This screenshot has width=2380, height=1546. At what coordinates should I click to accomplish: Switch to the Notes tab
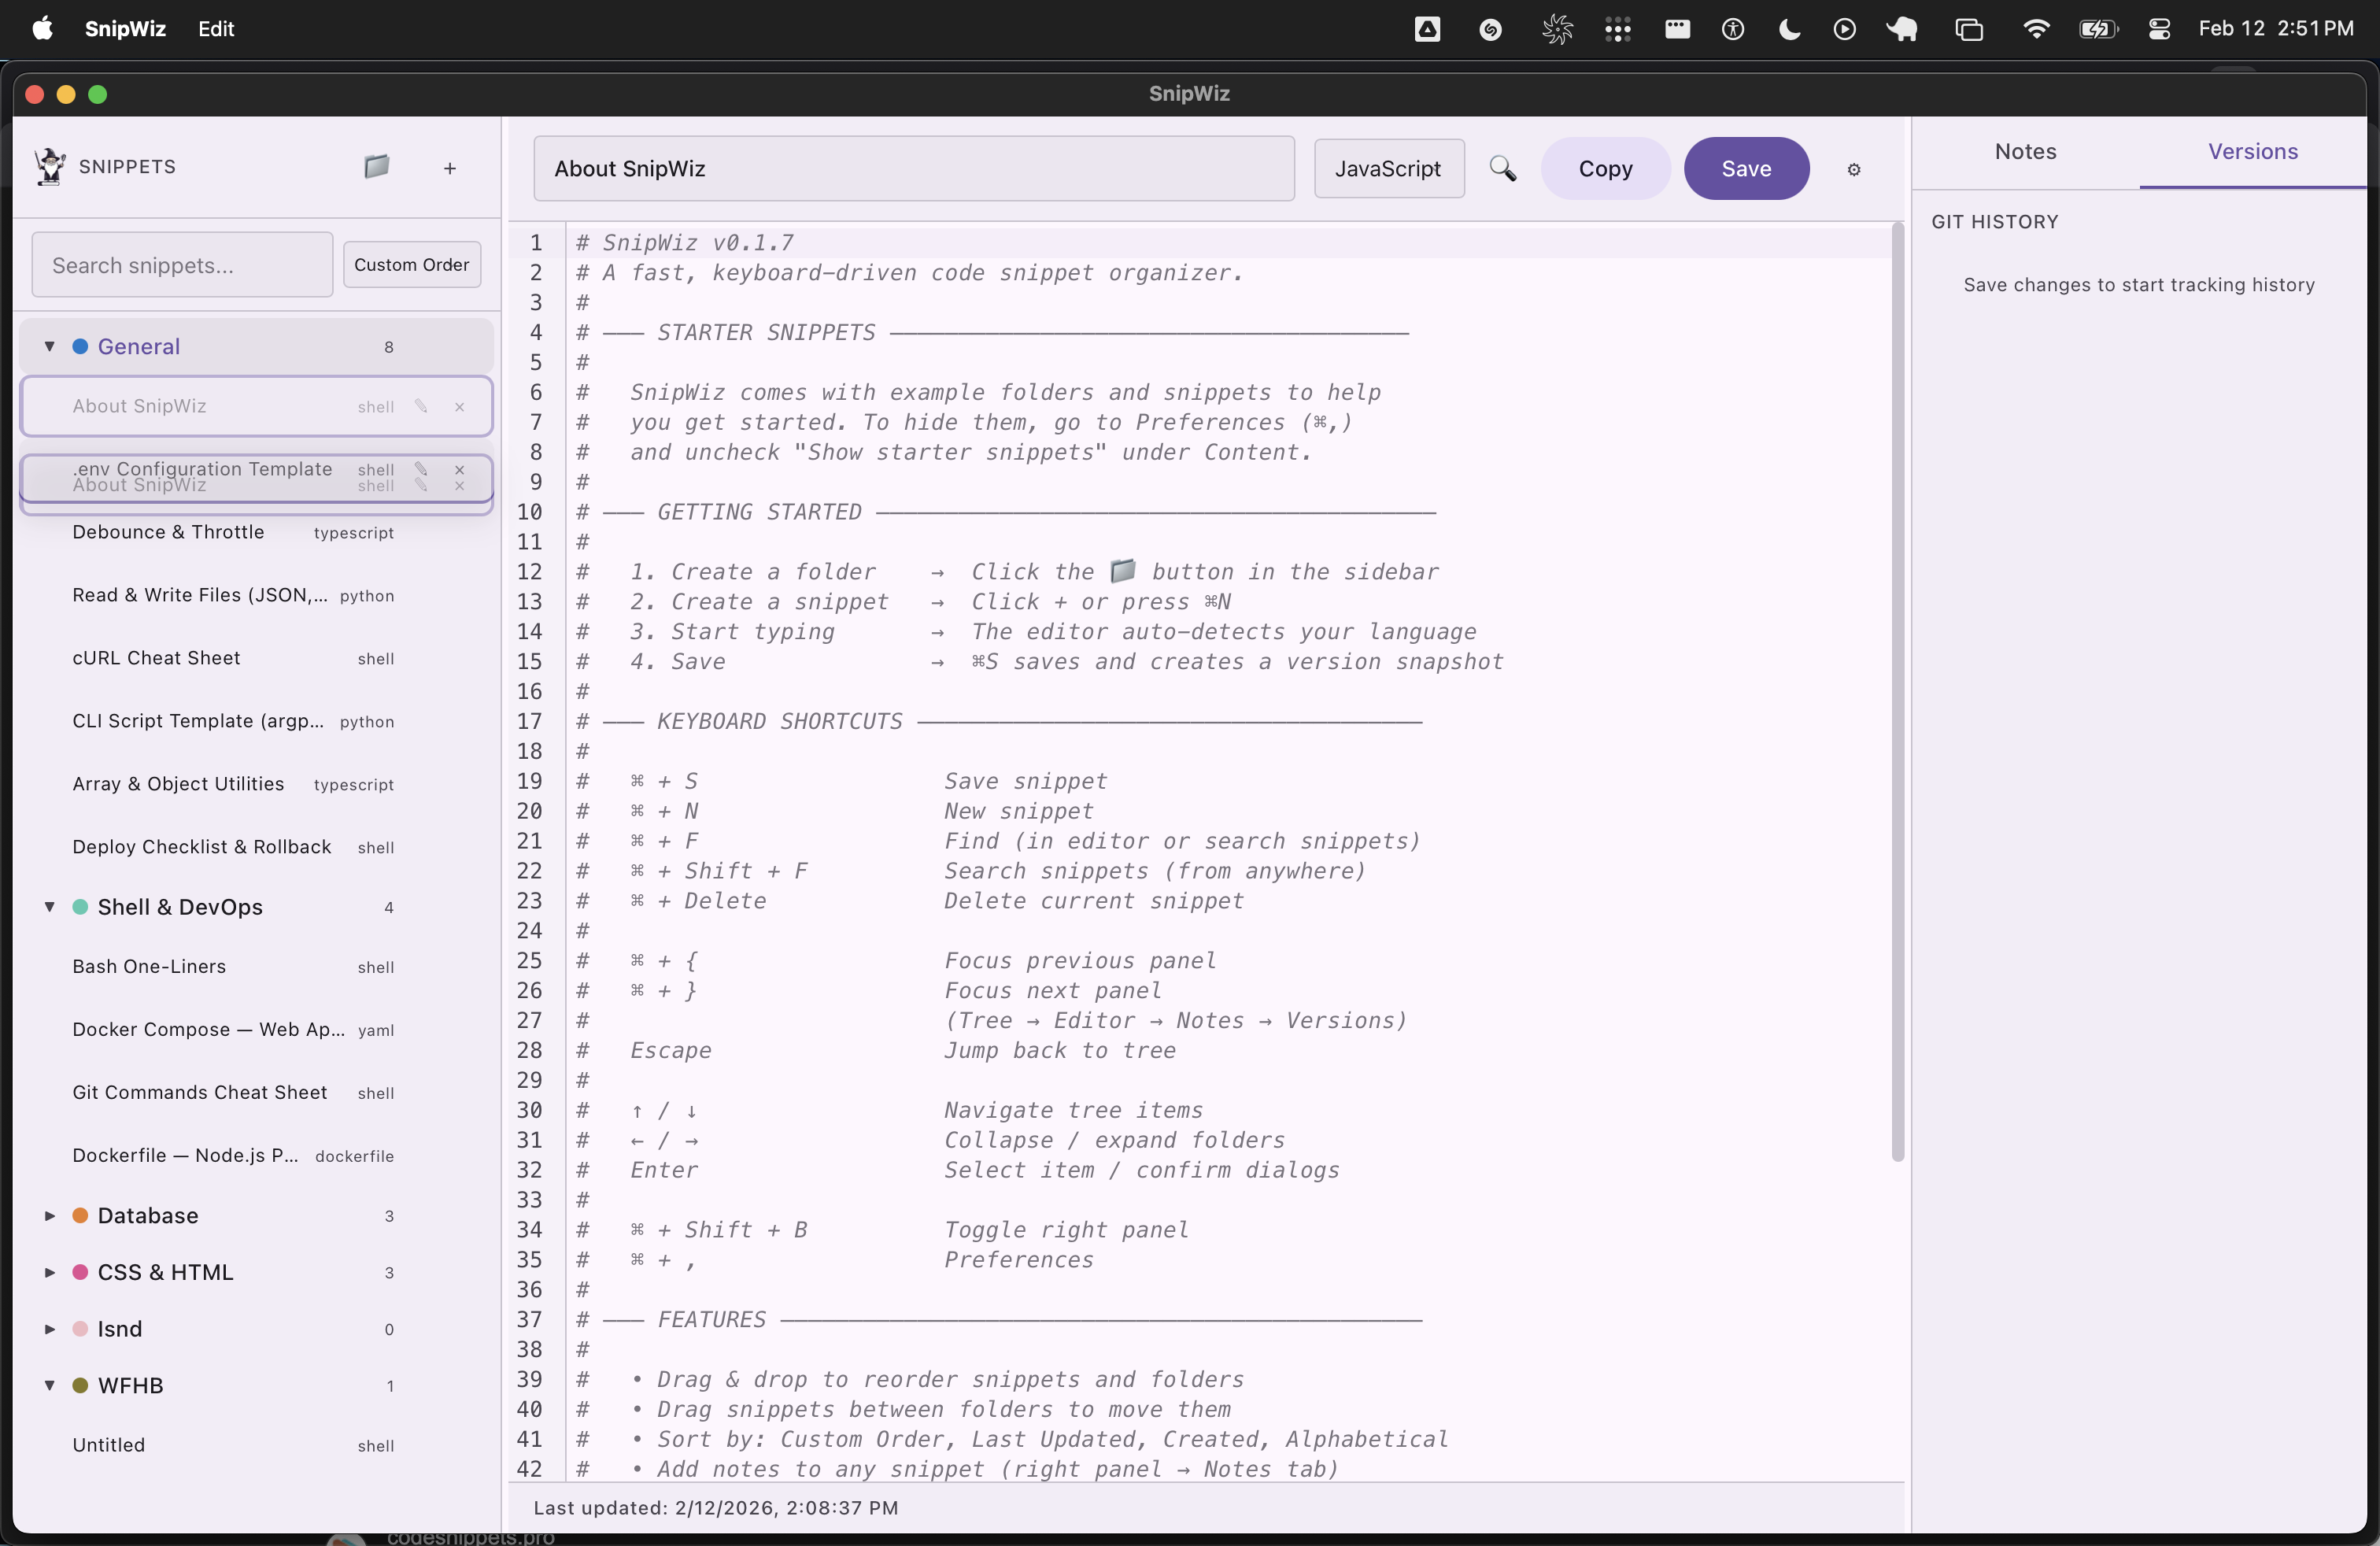(x=2025, y=152)
